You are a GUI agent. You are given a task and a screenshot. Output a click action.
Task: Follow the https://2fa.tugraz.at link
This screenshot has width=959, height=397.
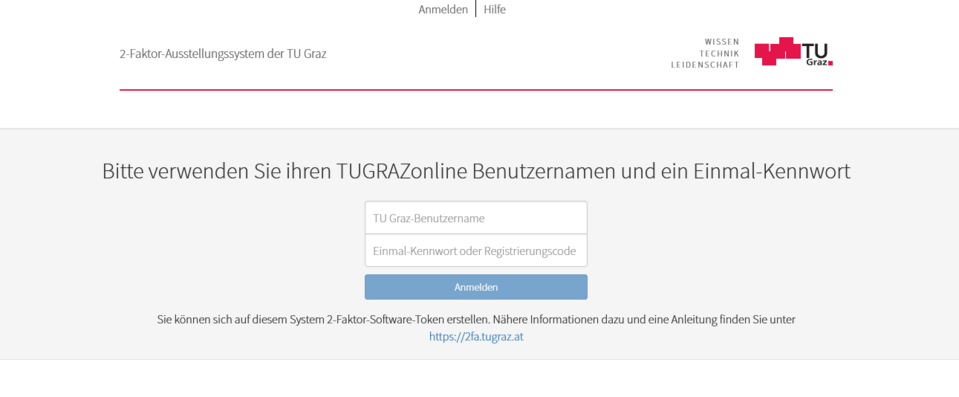(x=476, y=336)
